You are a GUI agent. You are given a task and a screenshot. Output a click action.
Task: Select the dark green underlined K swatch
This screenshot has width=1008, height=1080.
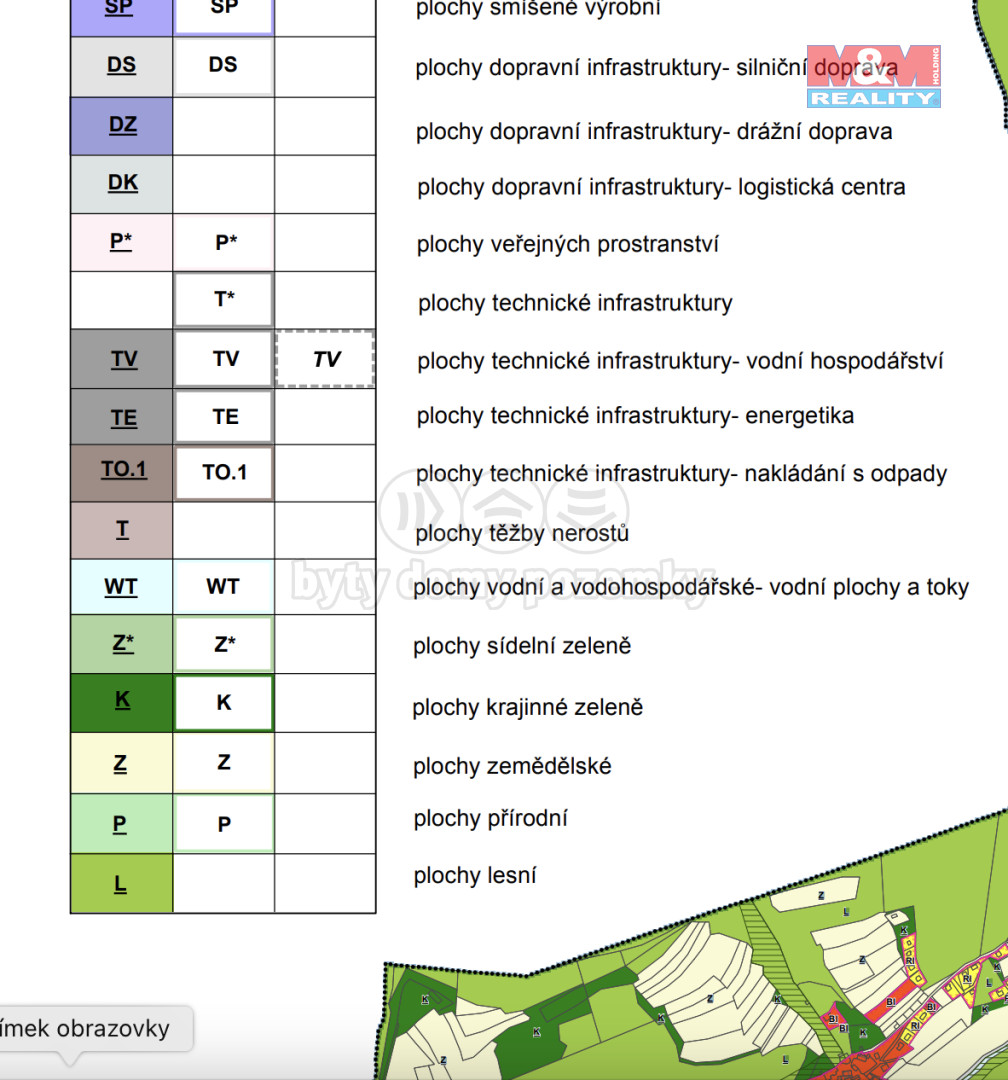click(122, 702)
